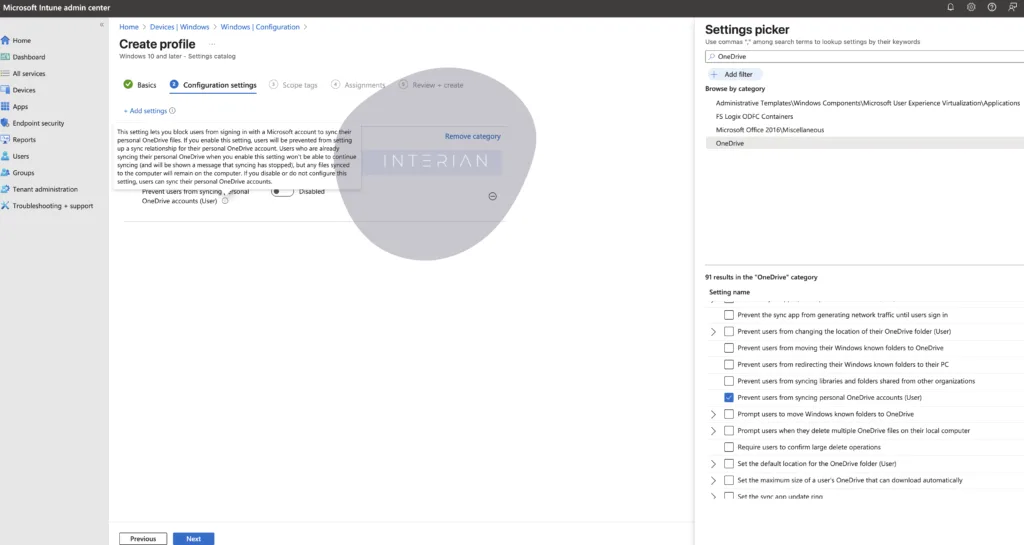Image resolution: width=1024 pixels, height=545 pixels.
Task: Expand Prompt users when they delete multiple files
Action: [x=713, y=431]
